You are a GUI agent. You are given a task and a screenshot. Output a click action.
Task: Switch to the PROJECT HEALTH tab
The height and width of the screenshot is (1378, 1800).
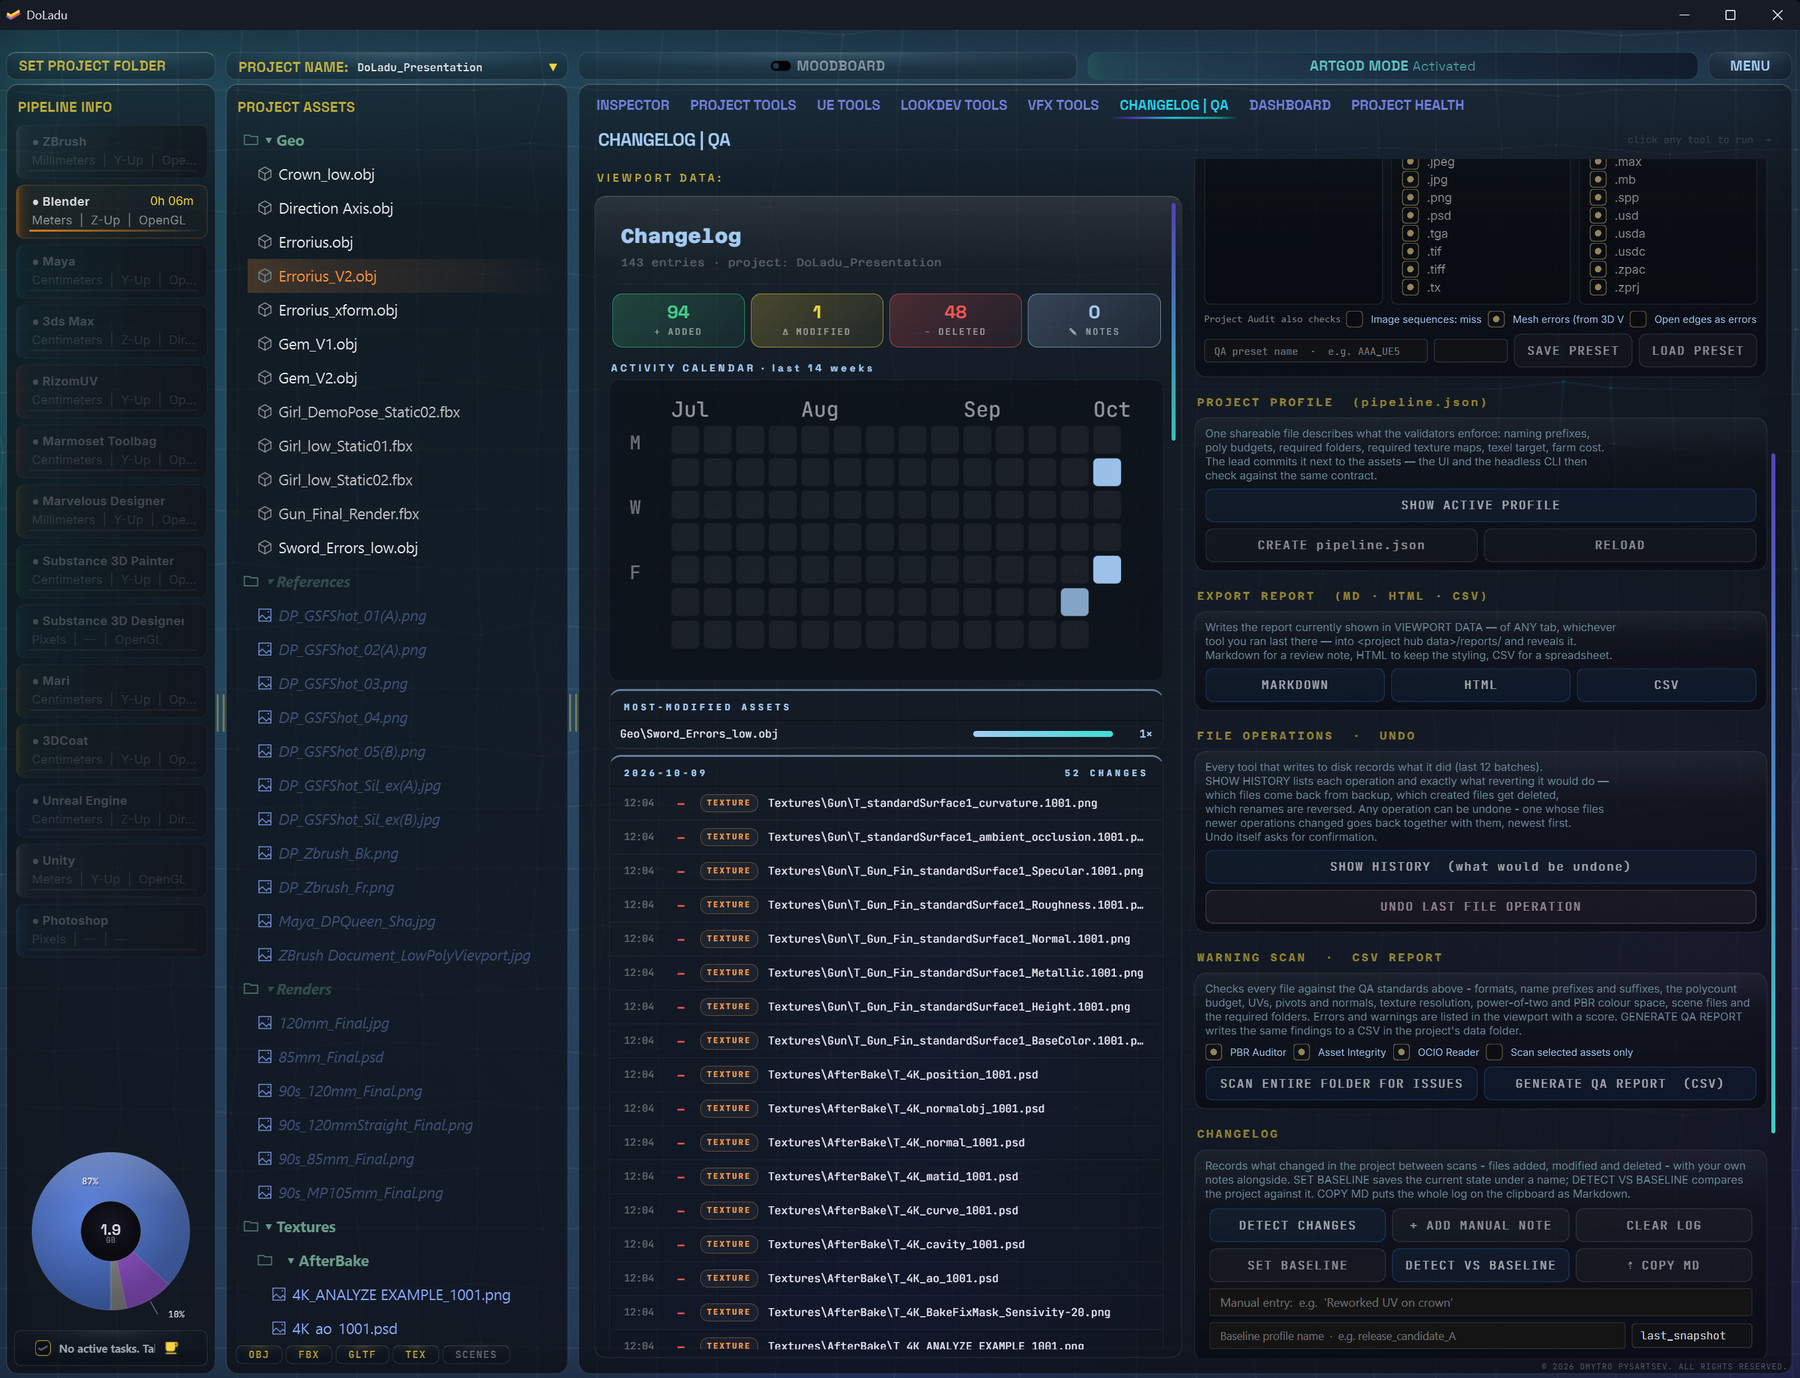1407,105
